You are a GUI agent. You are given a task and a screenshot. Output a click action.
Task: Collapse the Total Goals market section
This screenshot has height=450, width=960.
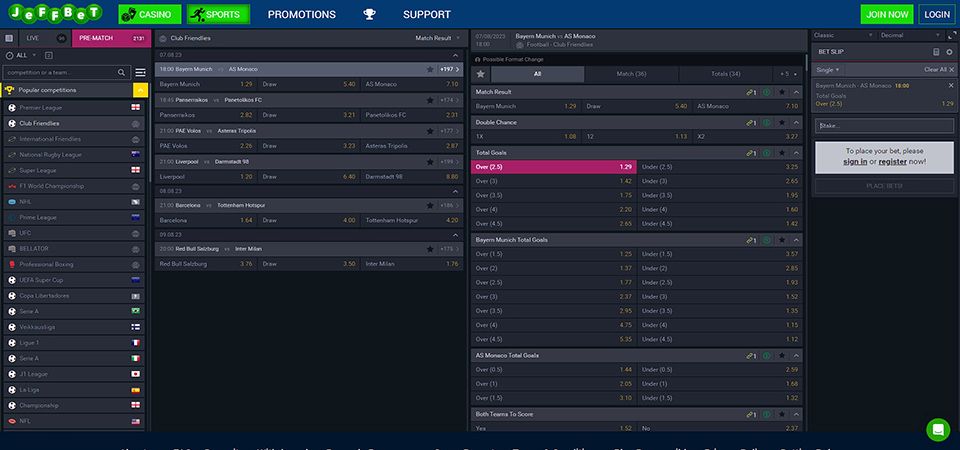(797, 153)
